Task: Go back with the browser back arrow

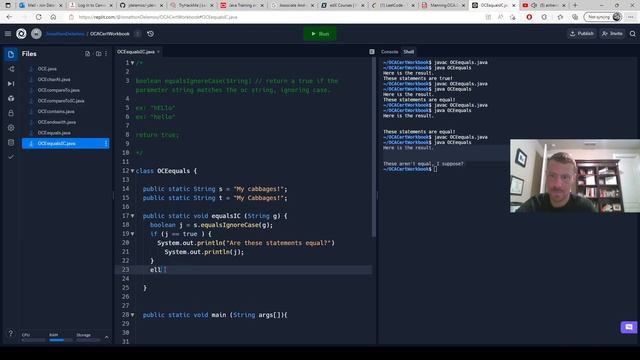Action: 9,17
